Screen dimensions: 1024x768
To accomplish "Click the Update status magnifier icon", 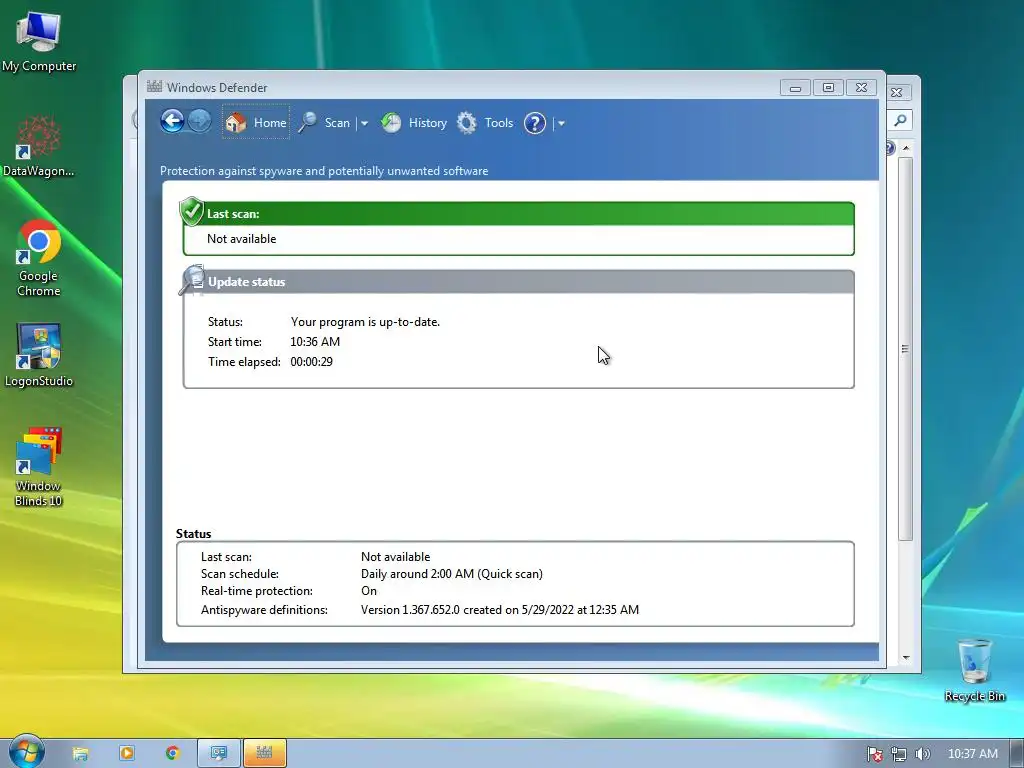I will click(192, 280).
